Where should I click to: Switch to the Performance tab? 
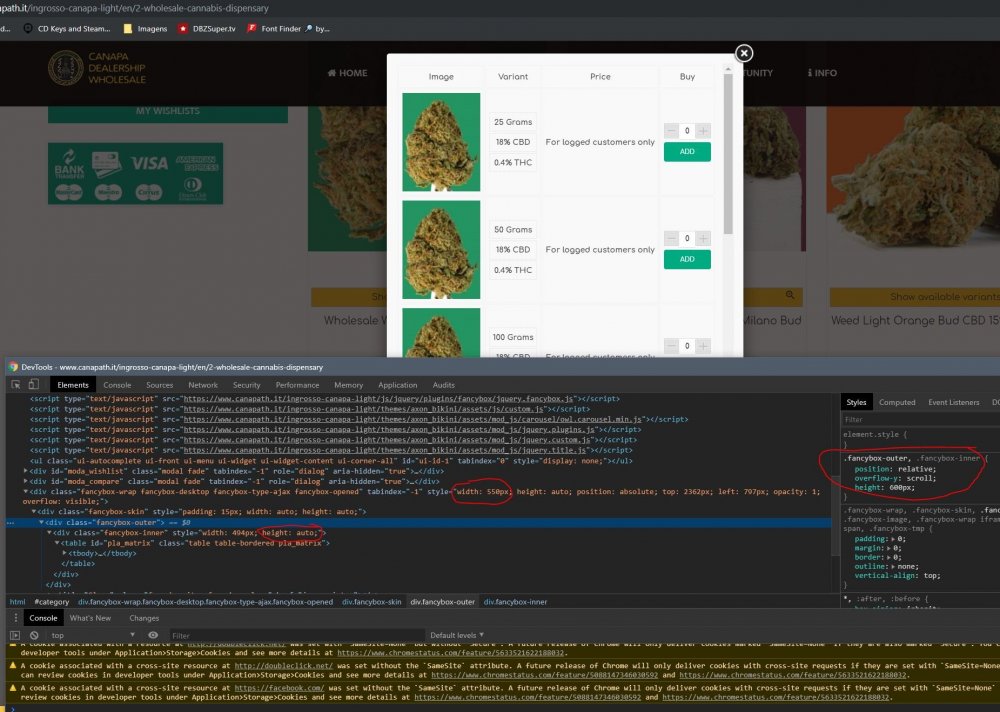(297, 385)
